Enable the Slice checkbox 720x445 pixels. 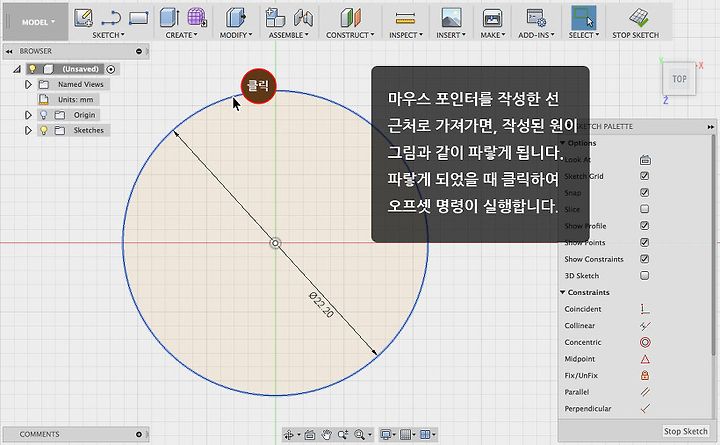(x=645, y=209)
